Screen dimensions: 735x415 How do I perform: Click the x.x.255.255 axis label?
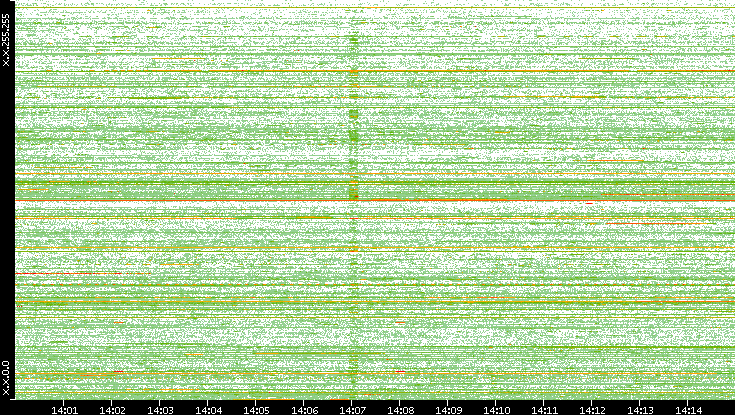(6, 40)
